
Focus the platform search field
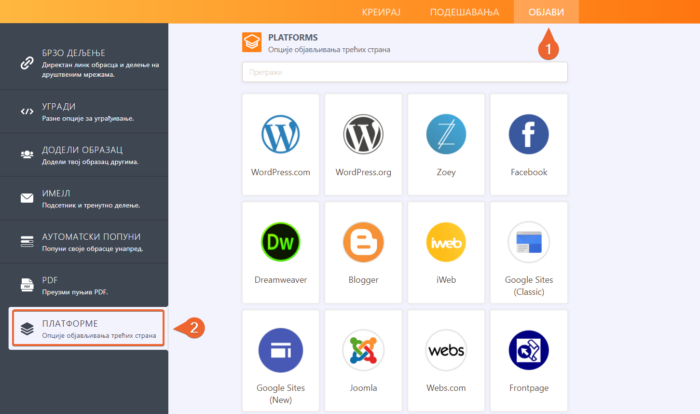coord(404,72)
